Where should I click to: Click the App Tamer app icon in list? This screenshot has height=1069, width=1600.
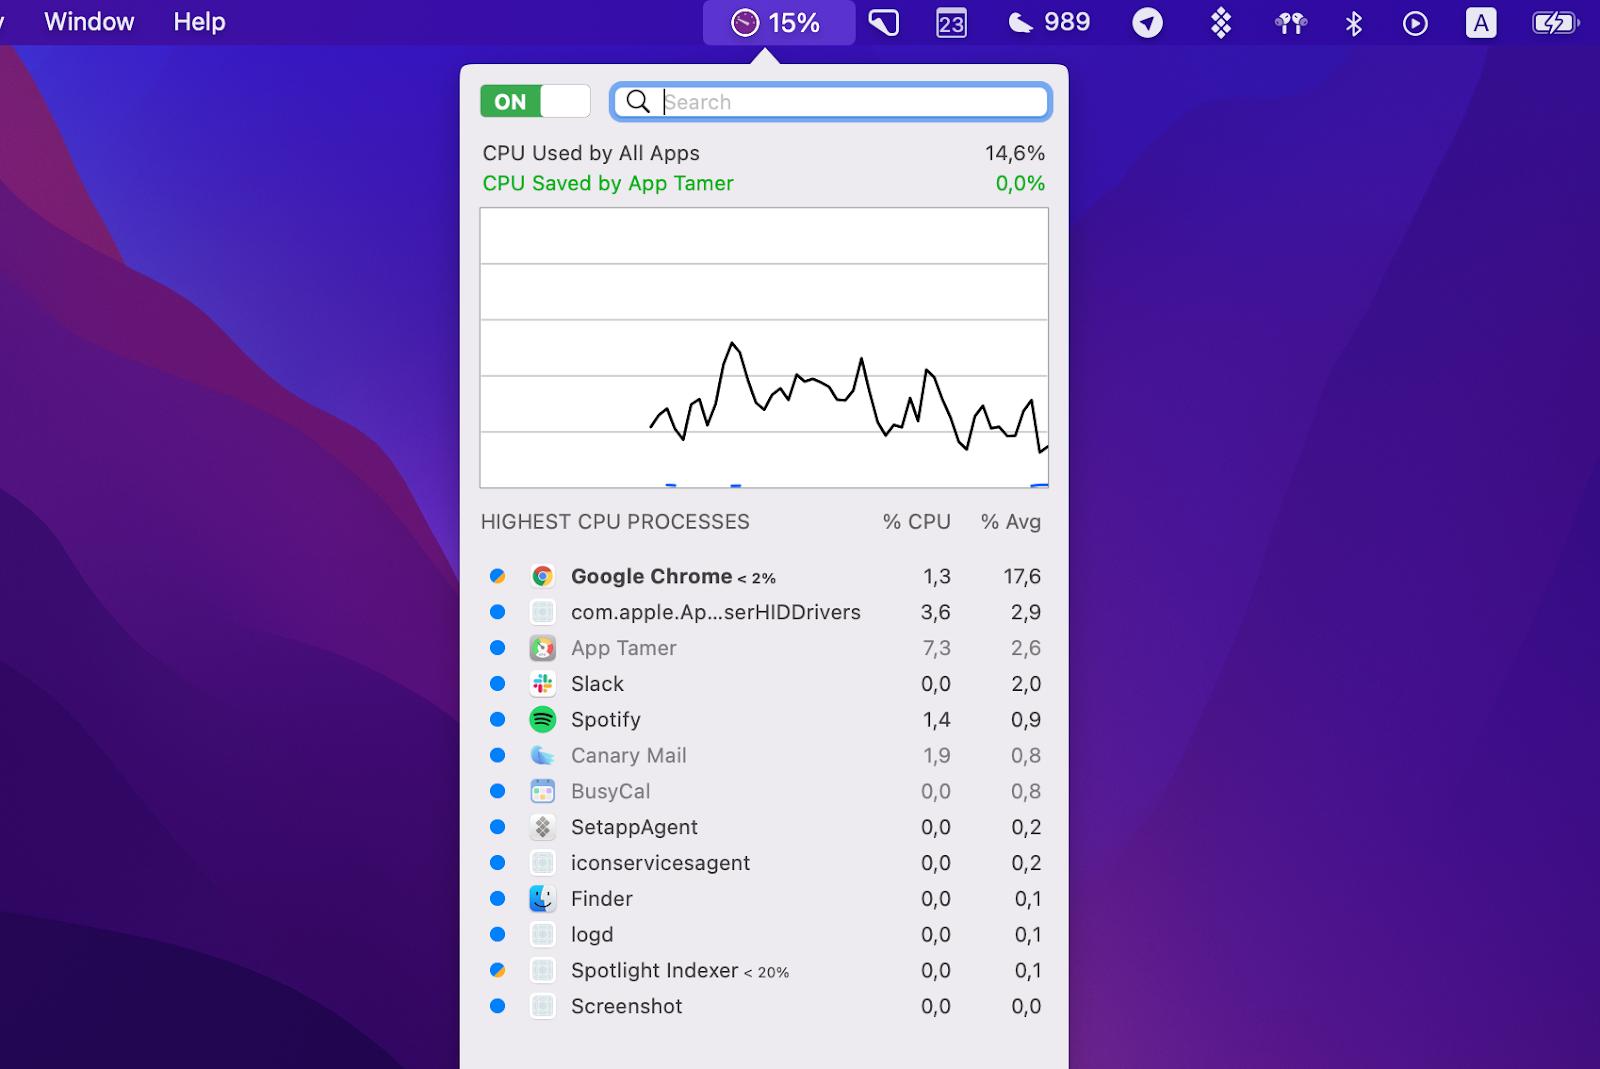[x=542, y=648]
